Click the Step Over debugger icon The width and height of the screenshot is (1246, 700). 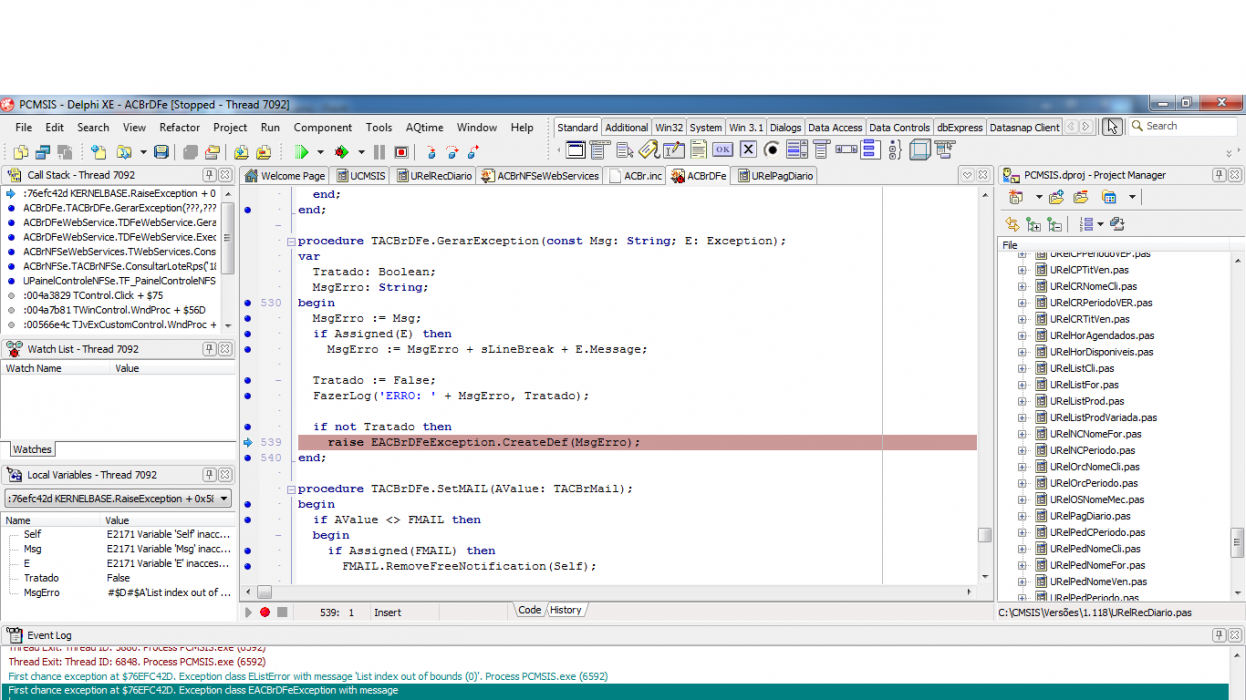(451, 152)
